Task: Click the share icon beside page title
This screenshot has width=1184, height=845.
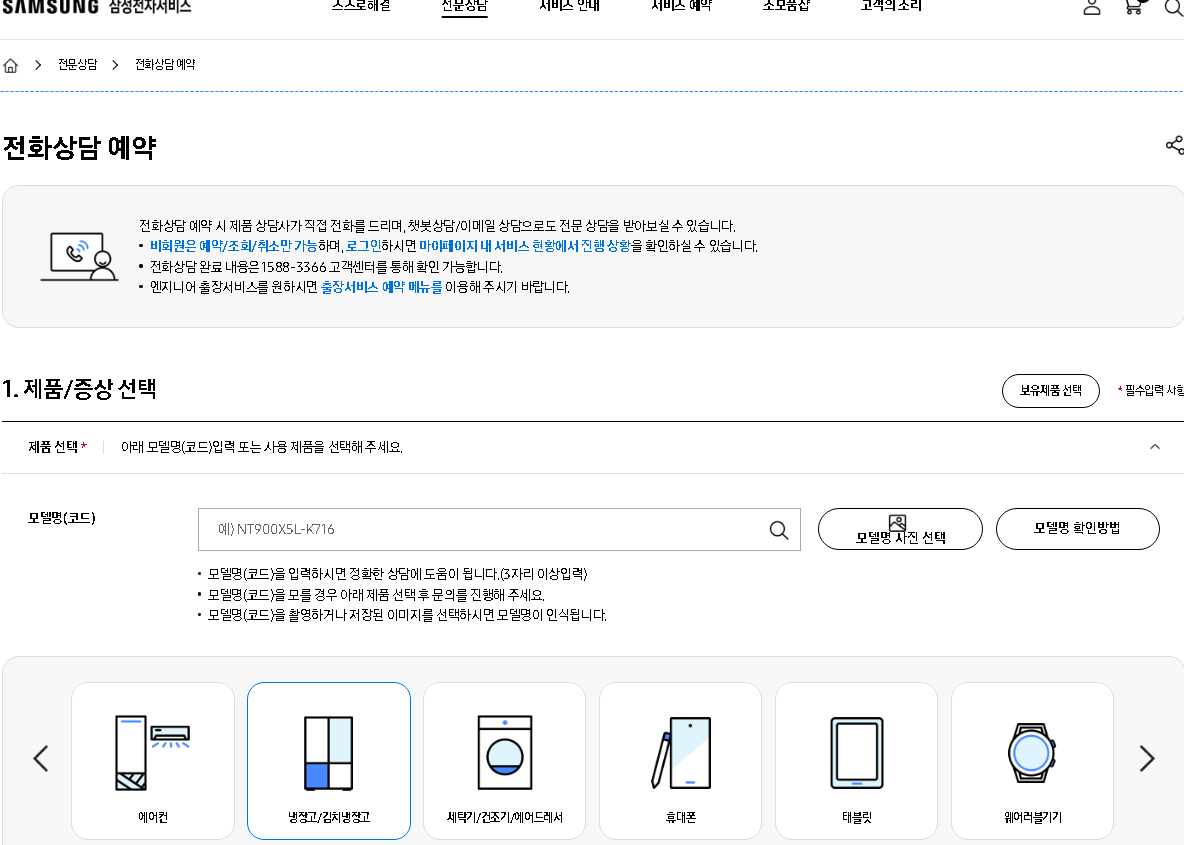Action: 1174,145
